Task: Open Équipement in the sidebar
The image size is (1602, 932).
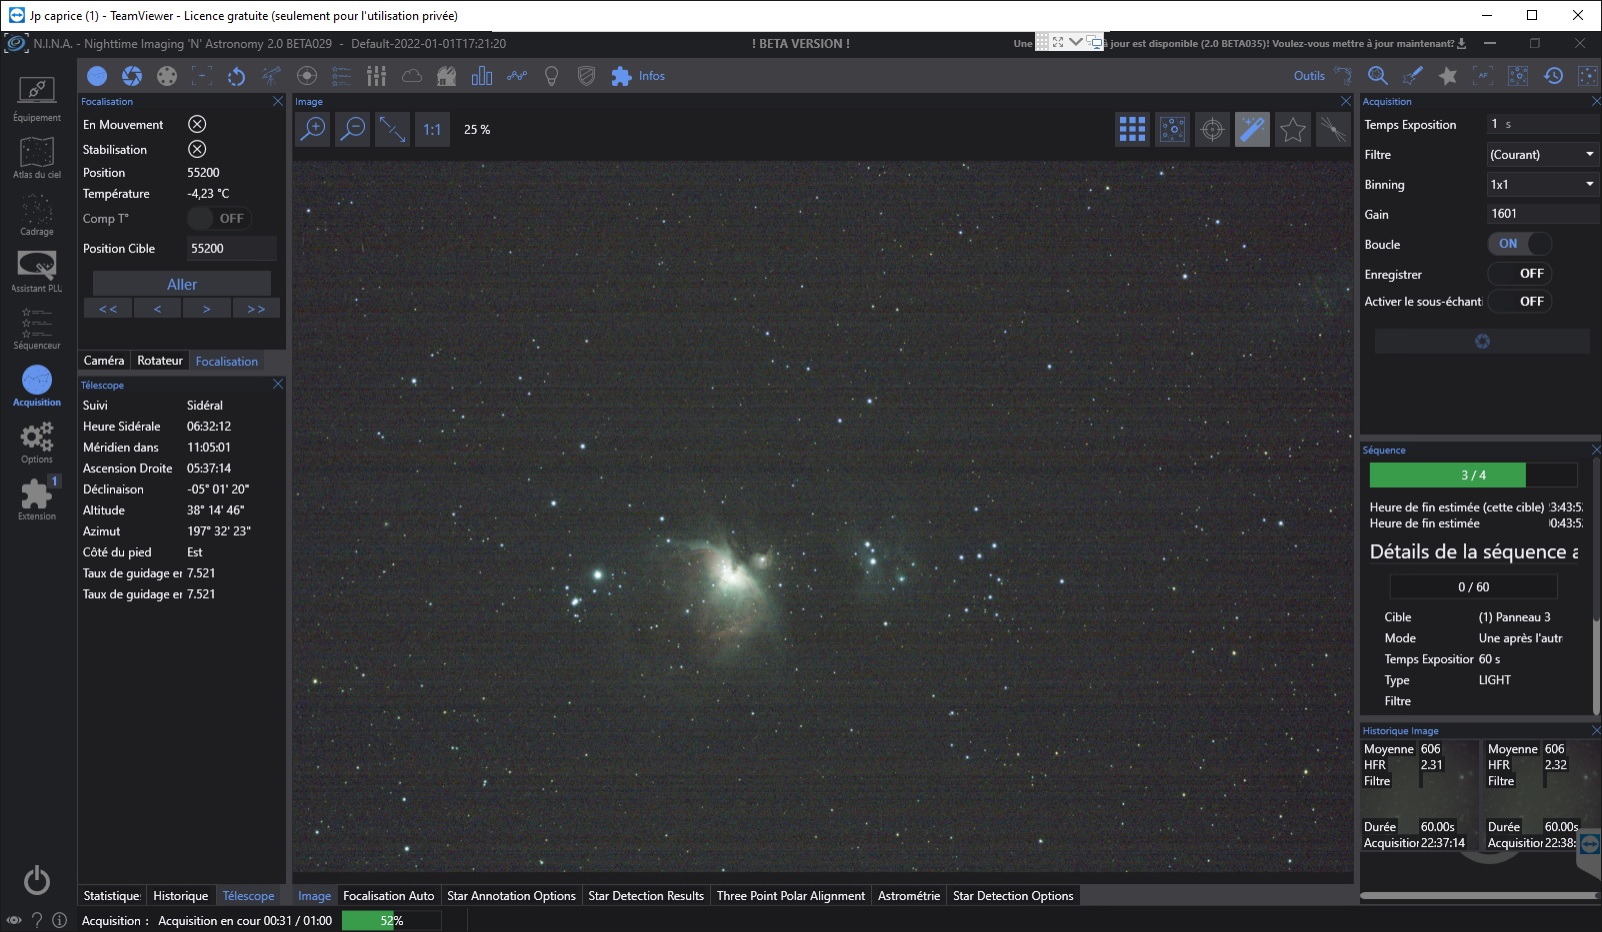Action: [x=36, y=99]
